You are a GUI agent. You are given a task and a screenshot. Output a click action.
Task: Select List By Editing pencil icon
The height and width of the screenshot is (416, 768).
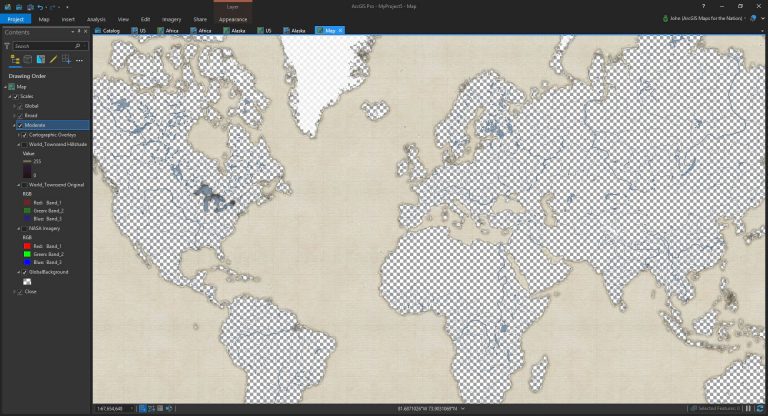[53, 60]
